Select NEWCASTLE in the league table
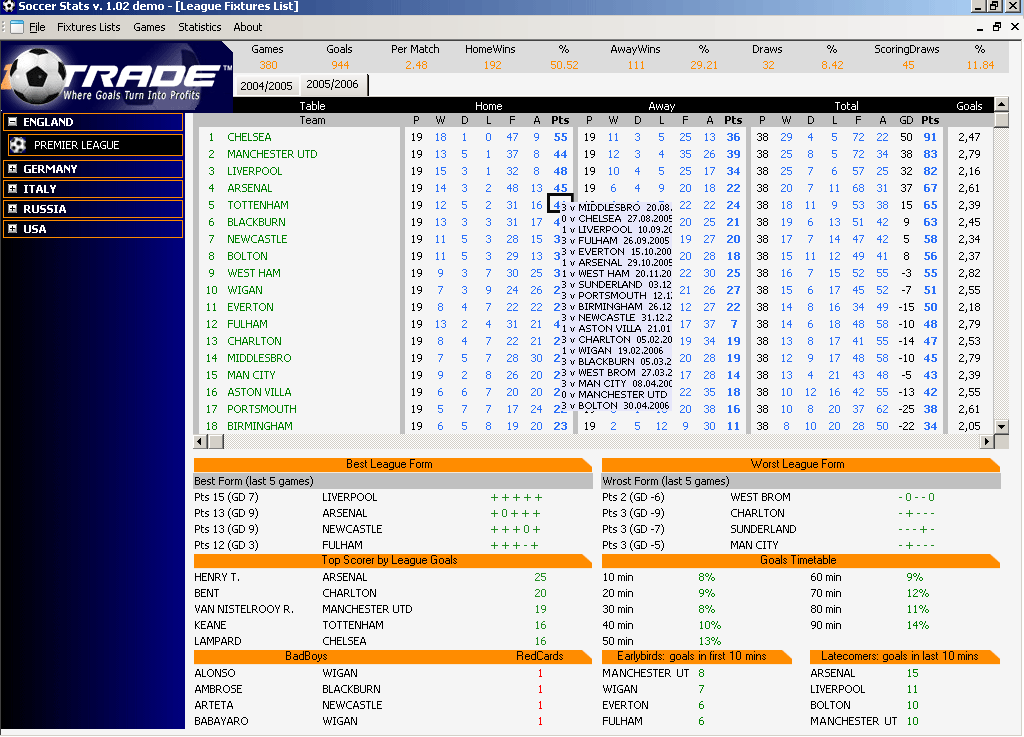The height and width of the screenshot is (737, 1024). click(x=257, y=239)
